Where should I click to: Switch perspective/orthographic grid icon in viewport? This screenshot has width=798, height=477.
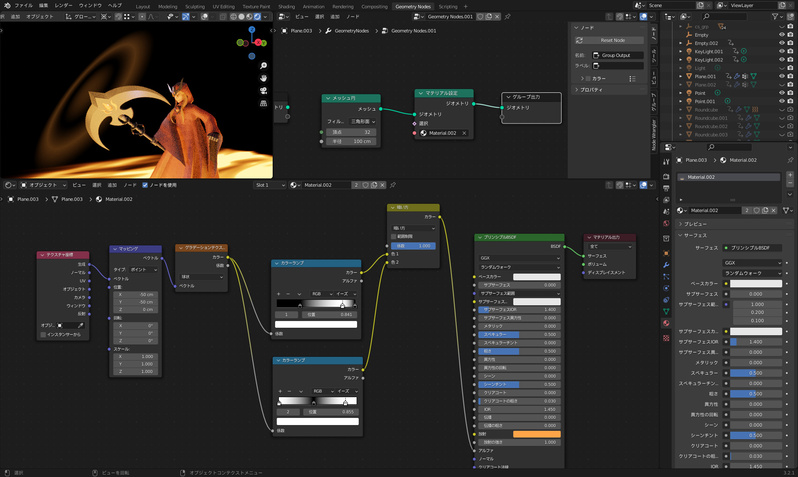[263, 103]
